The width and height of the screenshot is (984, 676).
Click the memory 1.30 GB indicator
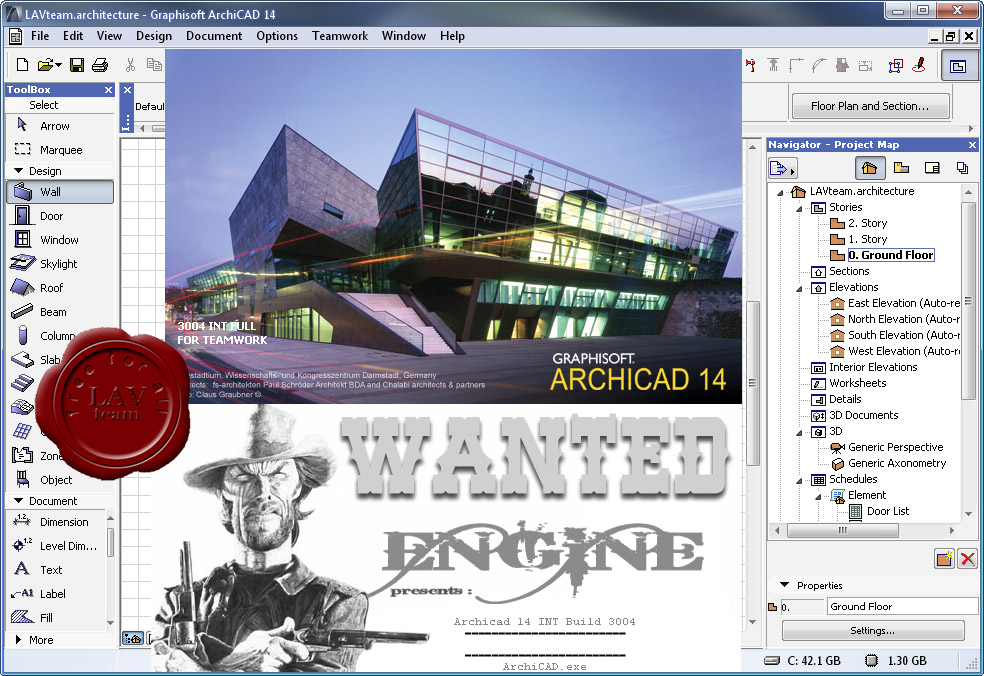click(x=896, y=660)
